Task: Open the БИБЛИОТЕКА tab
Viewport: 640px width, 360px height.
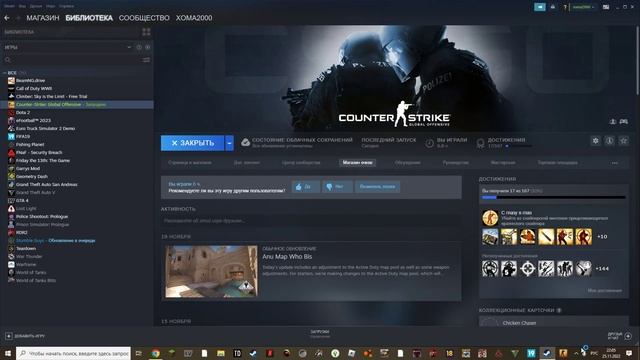Action: point(89,18)
